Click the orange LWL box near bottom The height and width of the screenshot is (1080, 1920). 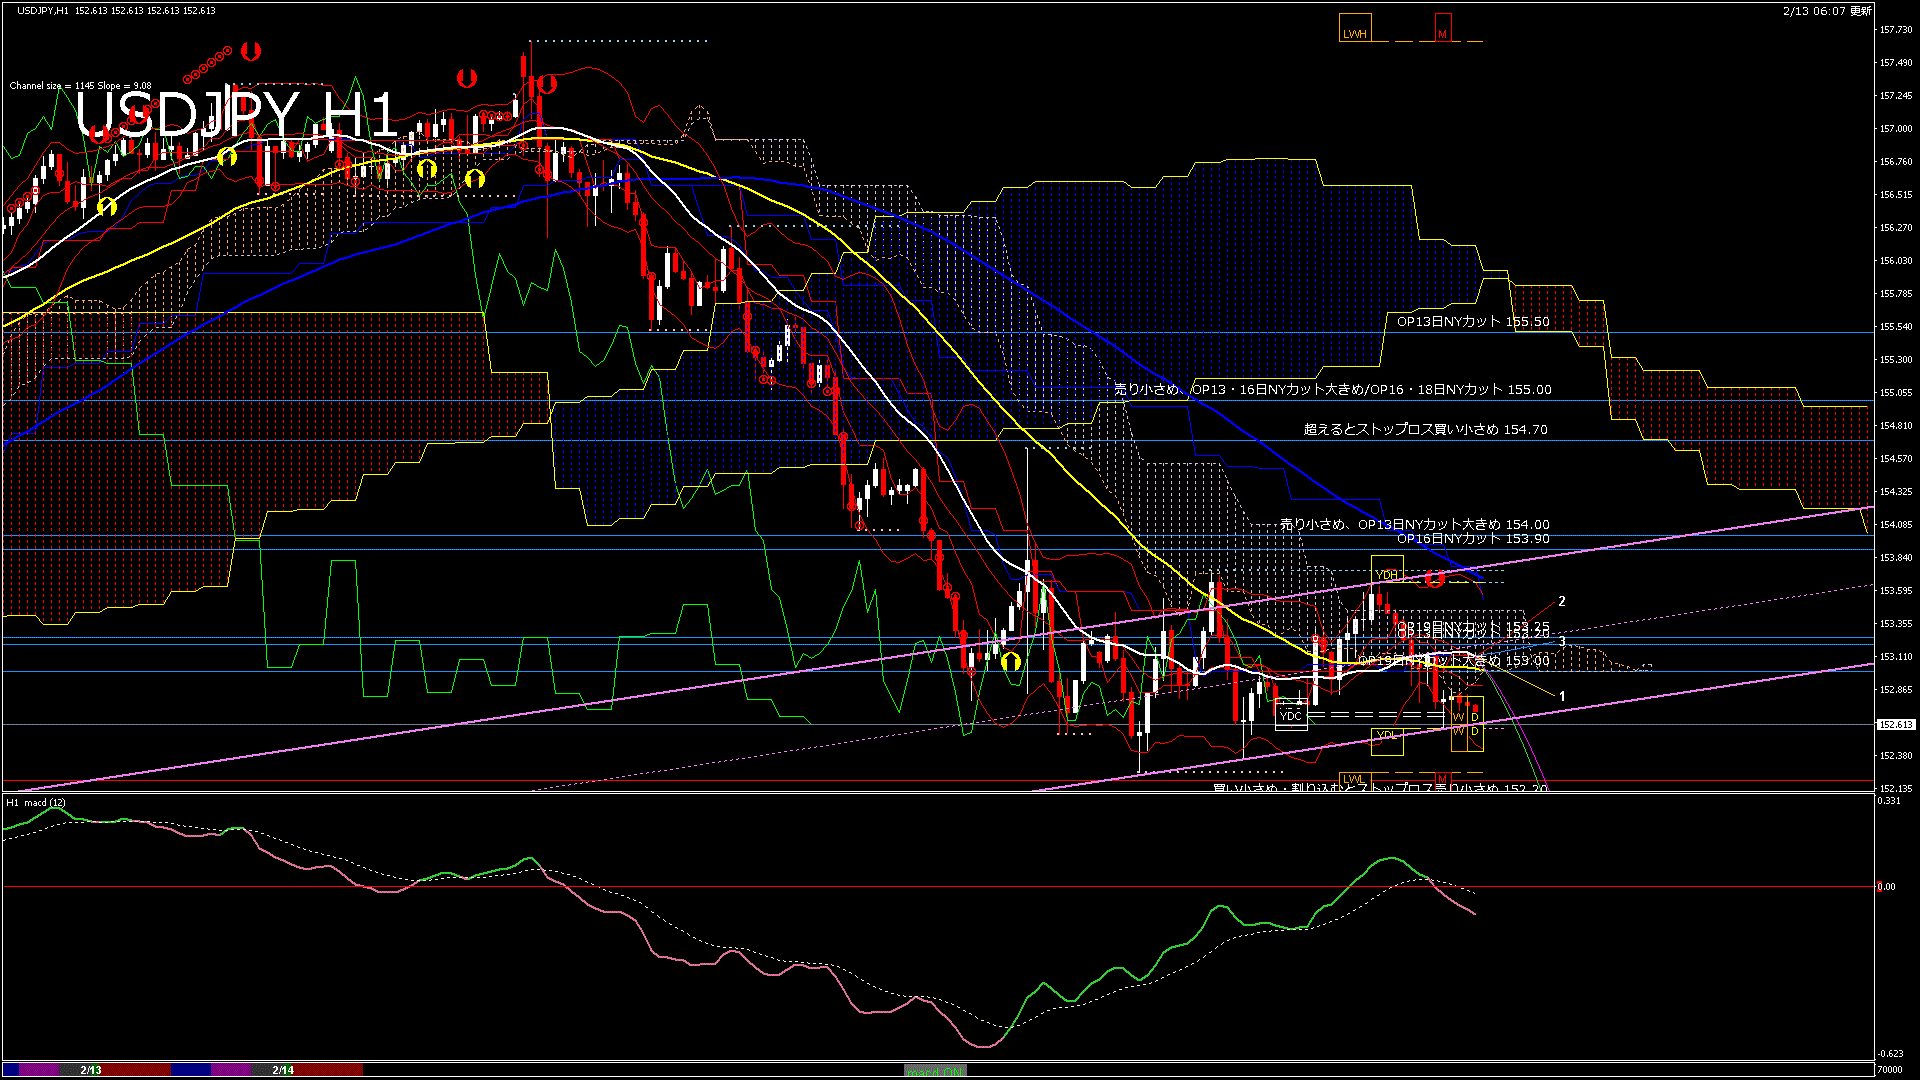coord(1353,779)
